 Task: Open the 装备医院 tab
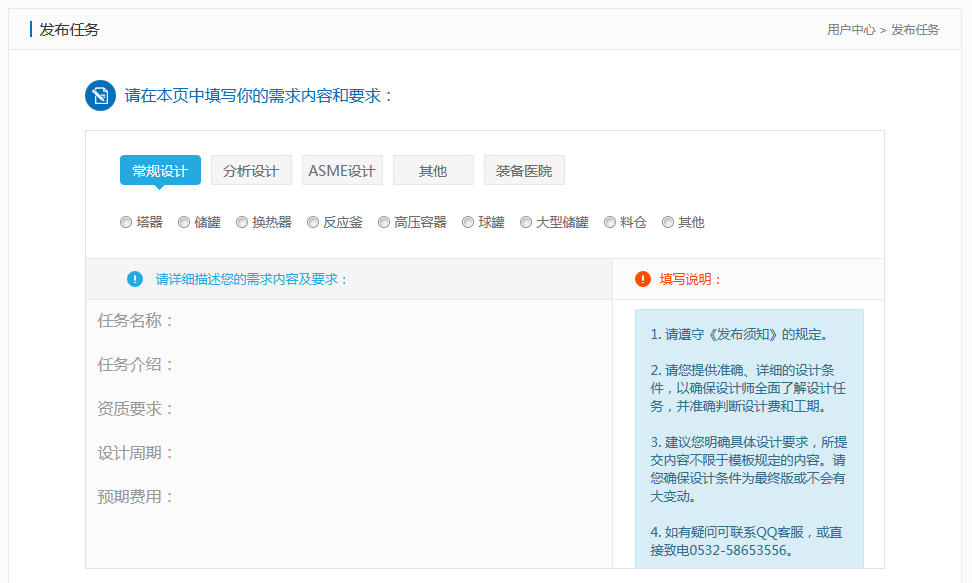pyautogui.click(x=524, y=171)
